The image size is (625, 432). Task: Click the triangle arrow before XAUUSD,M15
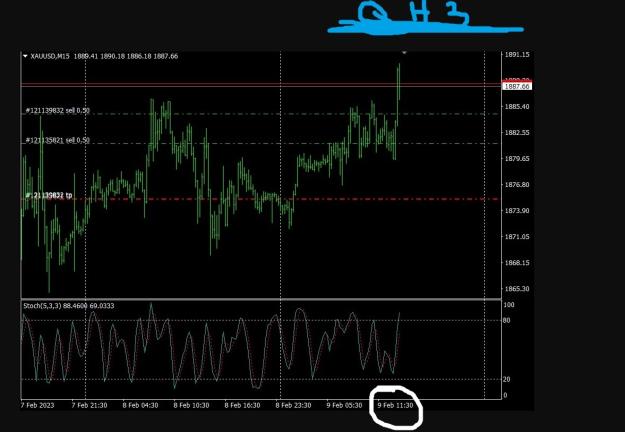pos(25,56)
